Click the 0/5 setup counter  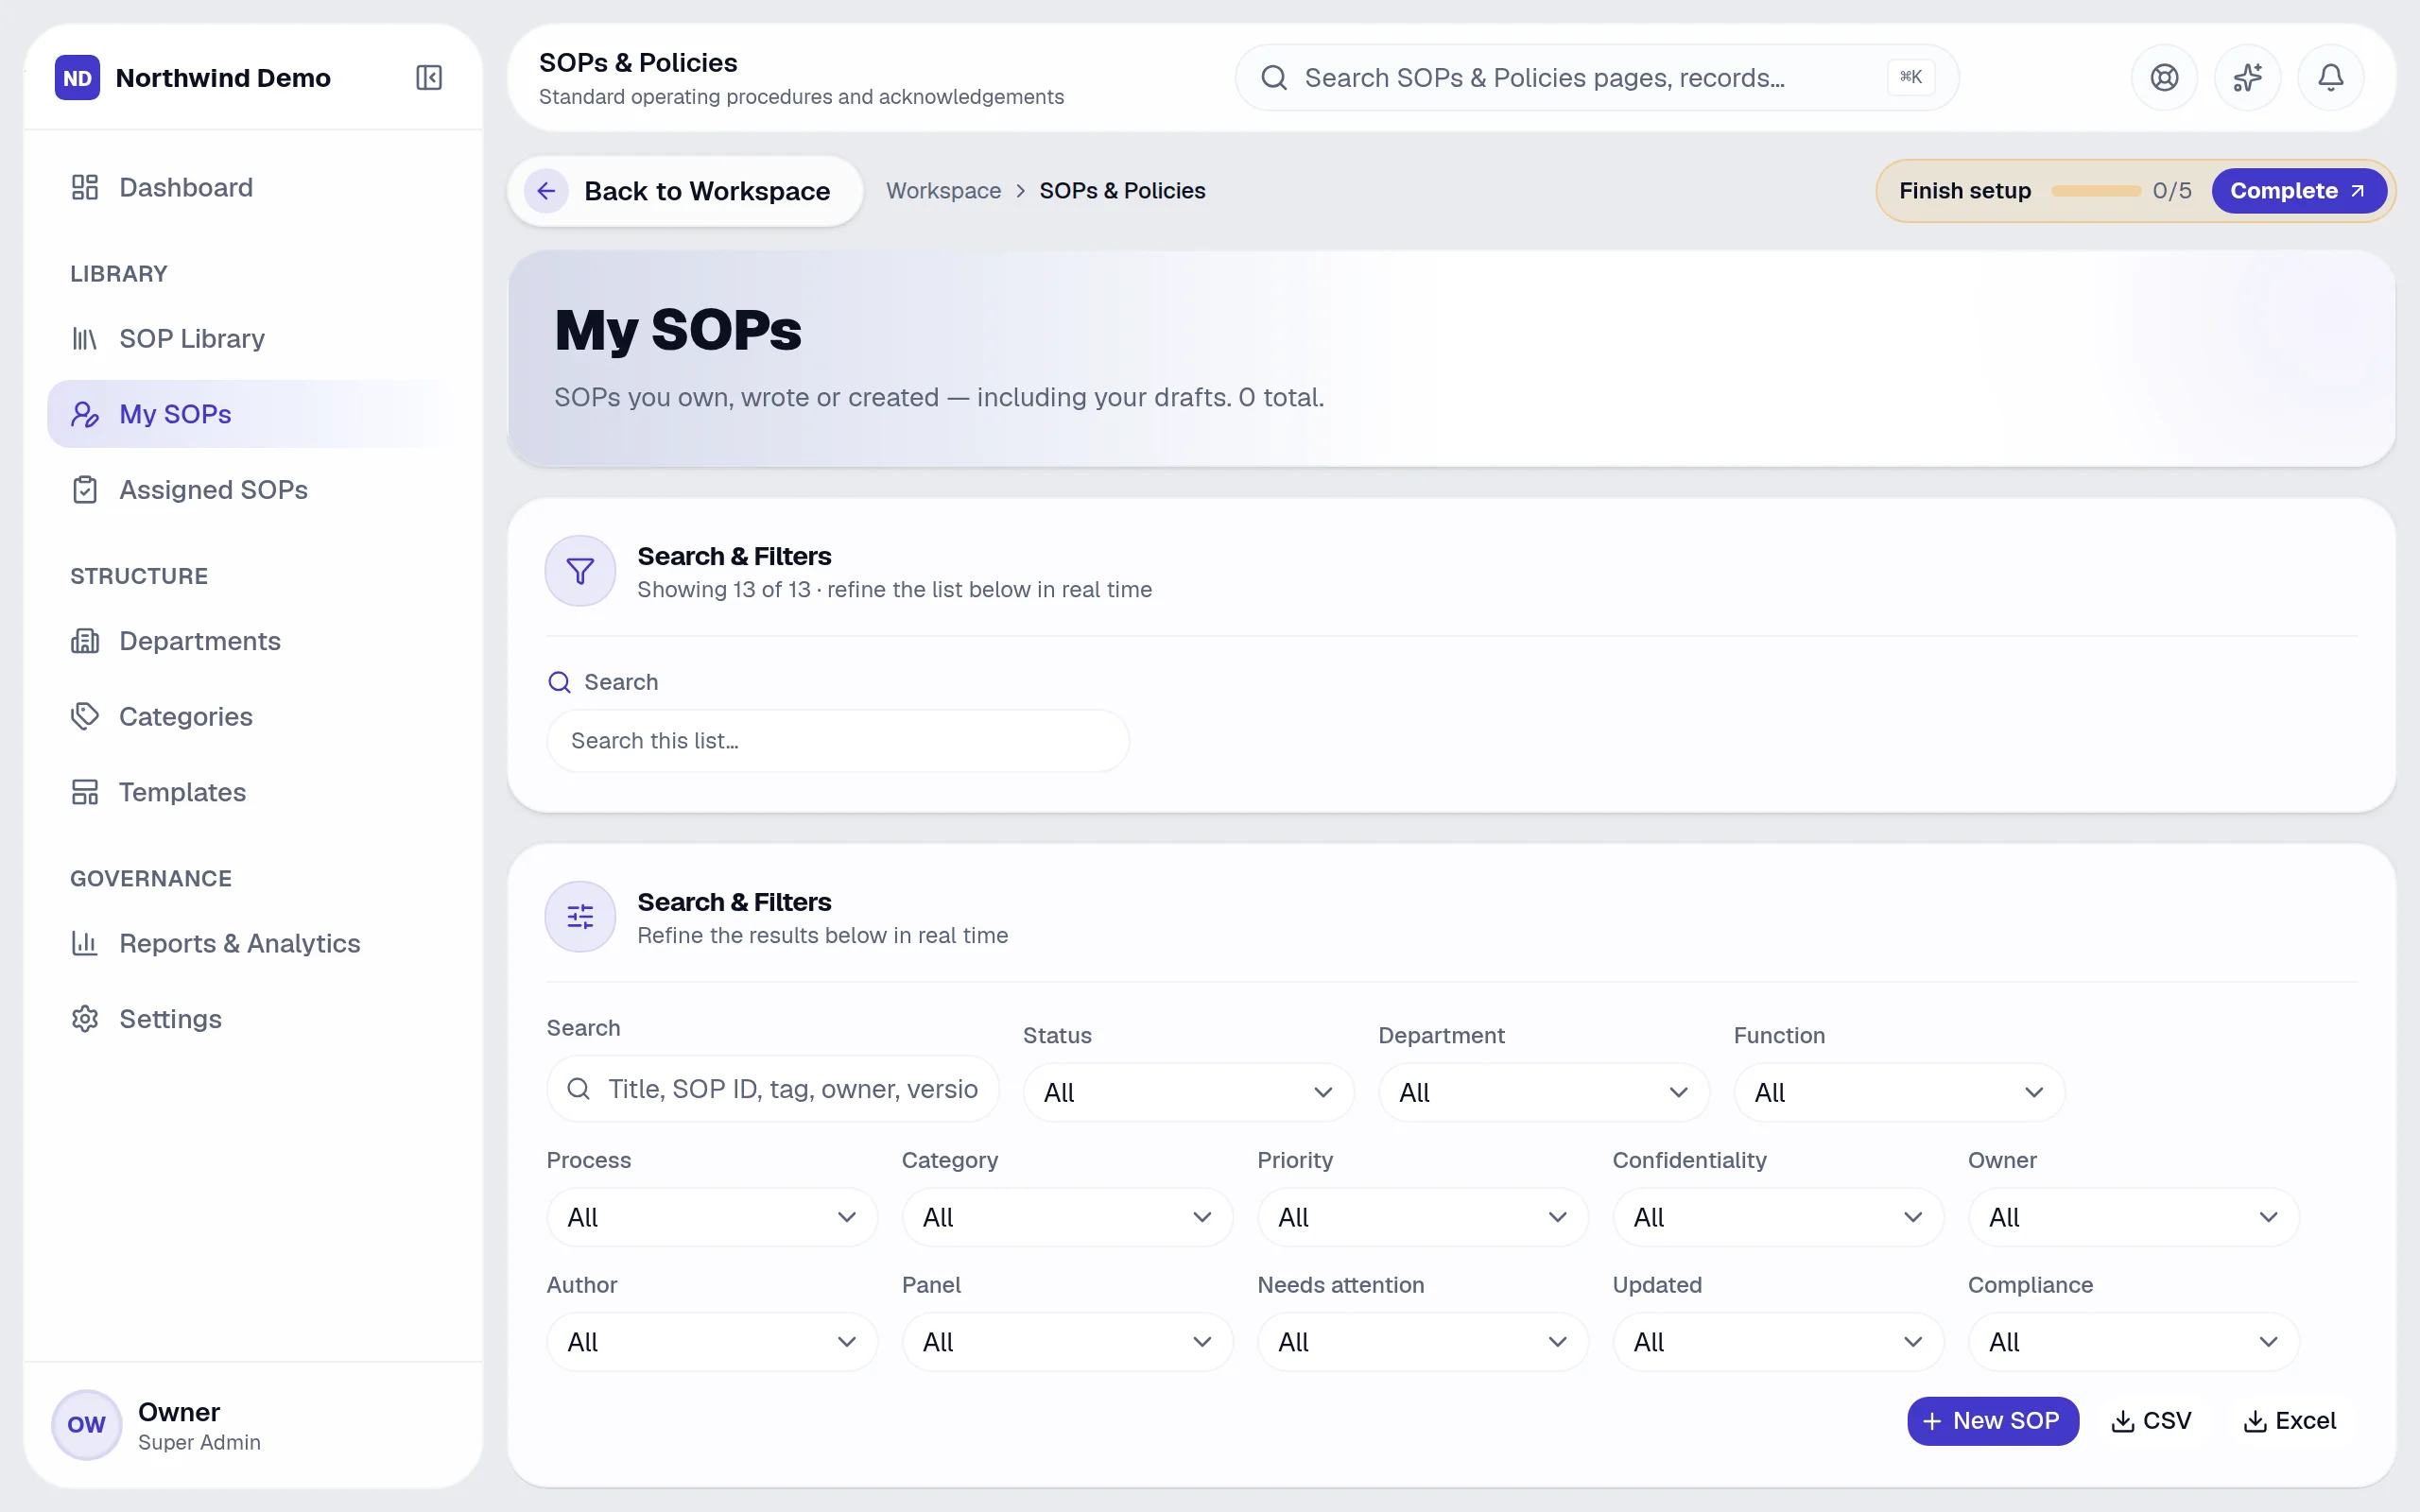(2171, 190)
